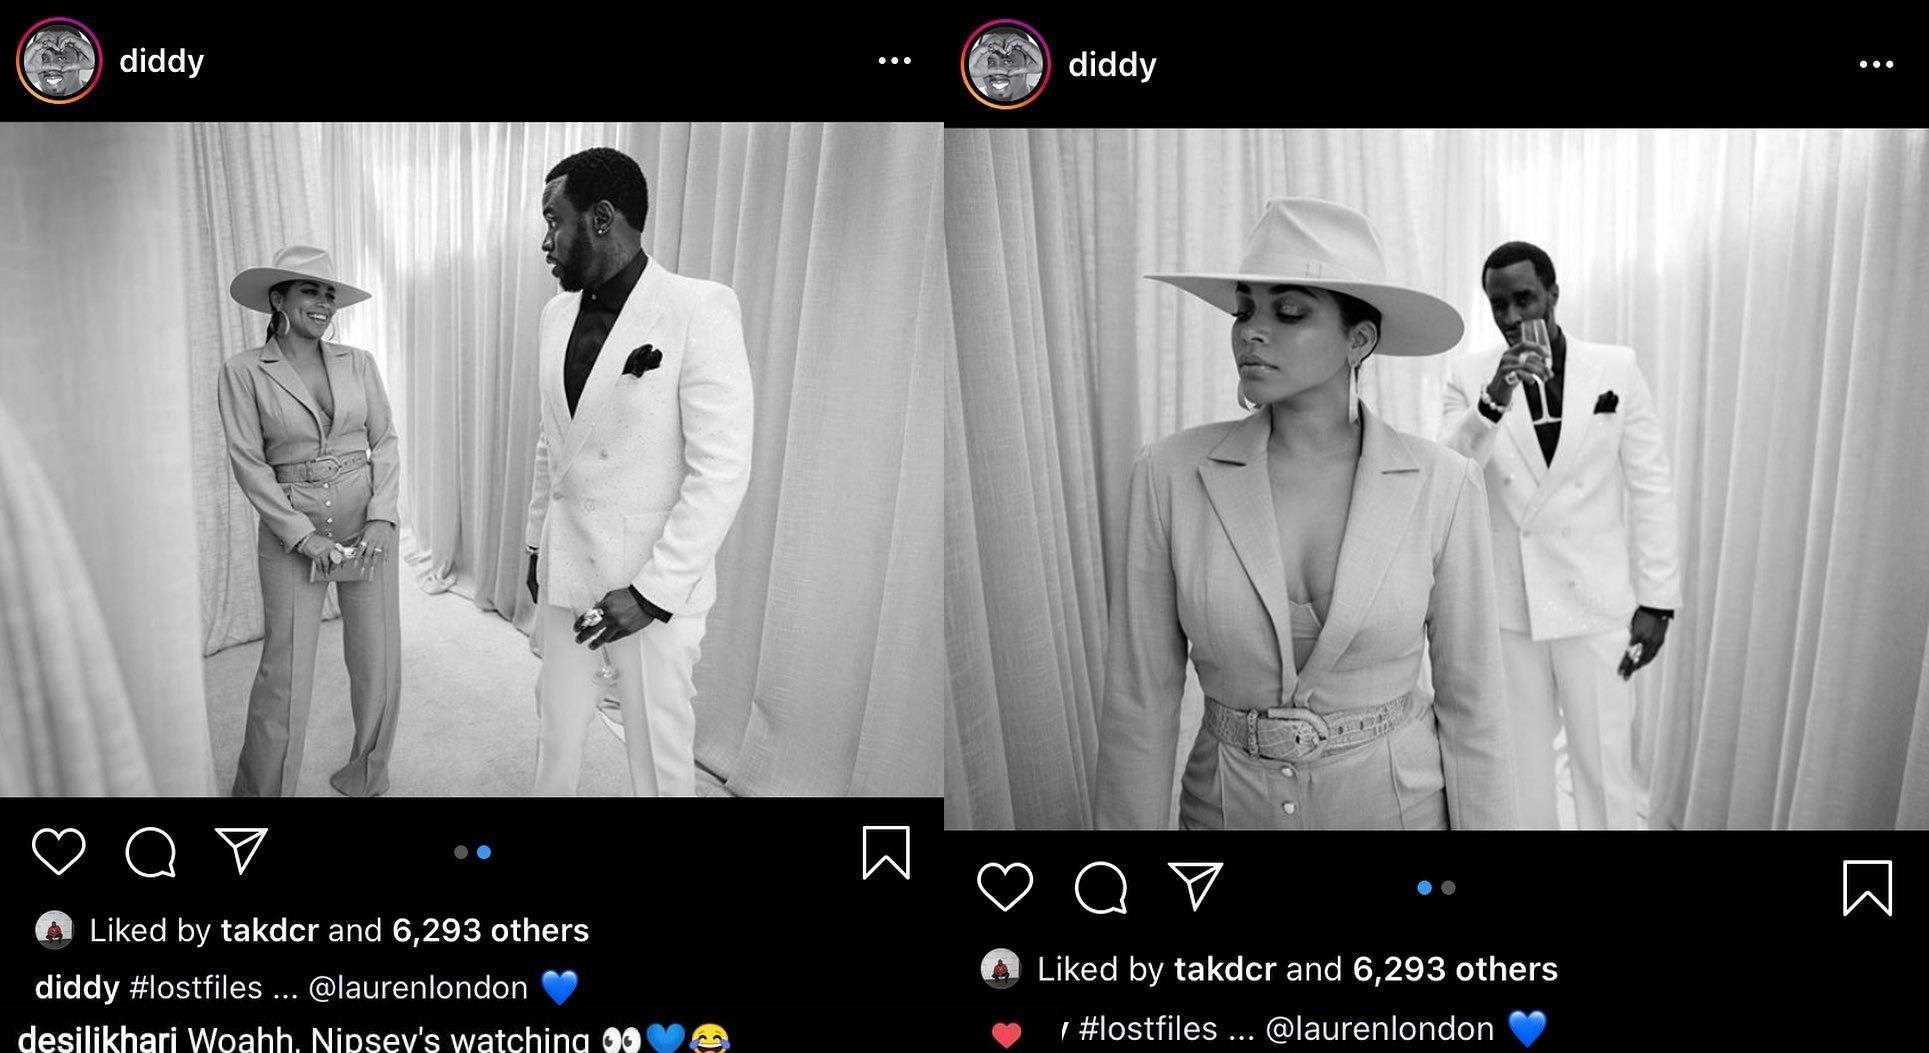Screen dimensions: 1929x1053
Task: Open the diddy username on left post header
Action: point(161,61)
